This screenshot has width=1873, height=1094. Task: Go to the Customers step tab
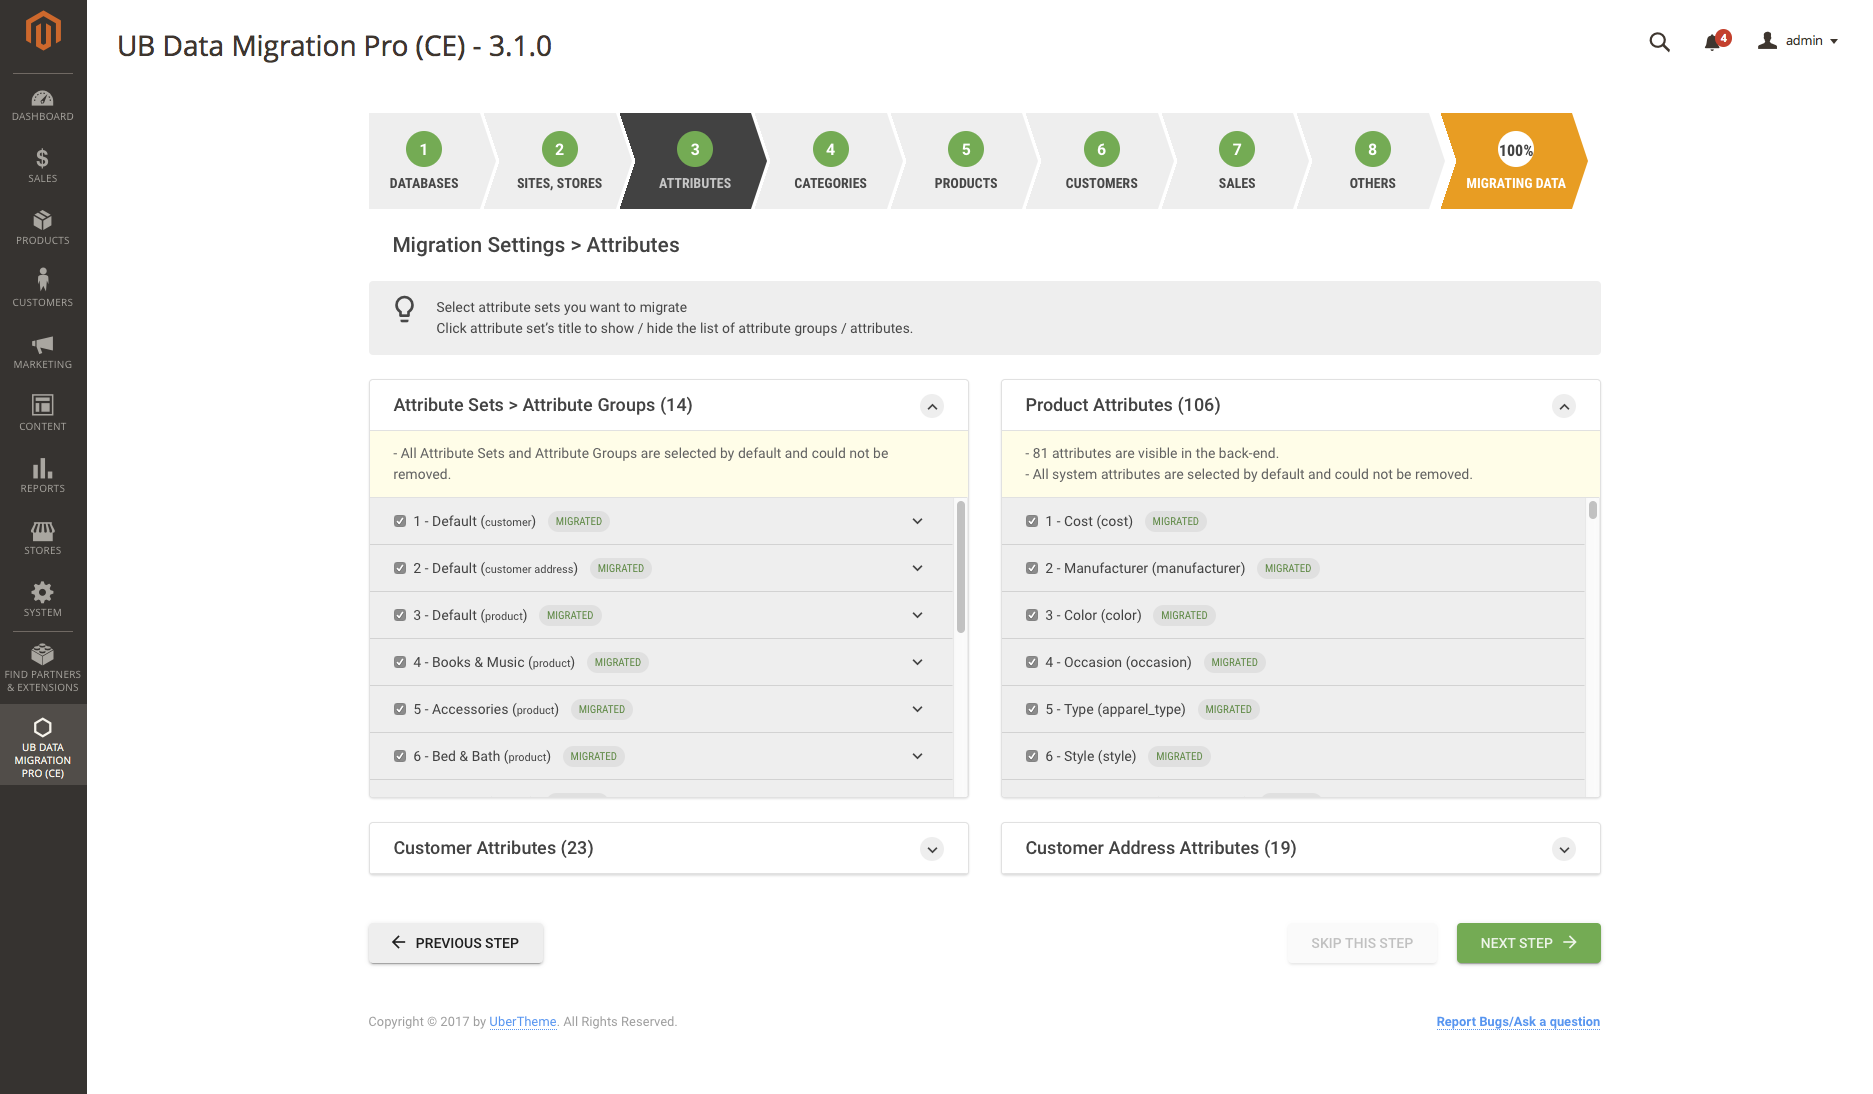tap(1102, 161)
